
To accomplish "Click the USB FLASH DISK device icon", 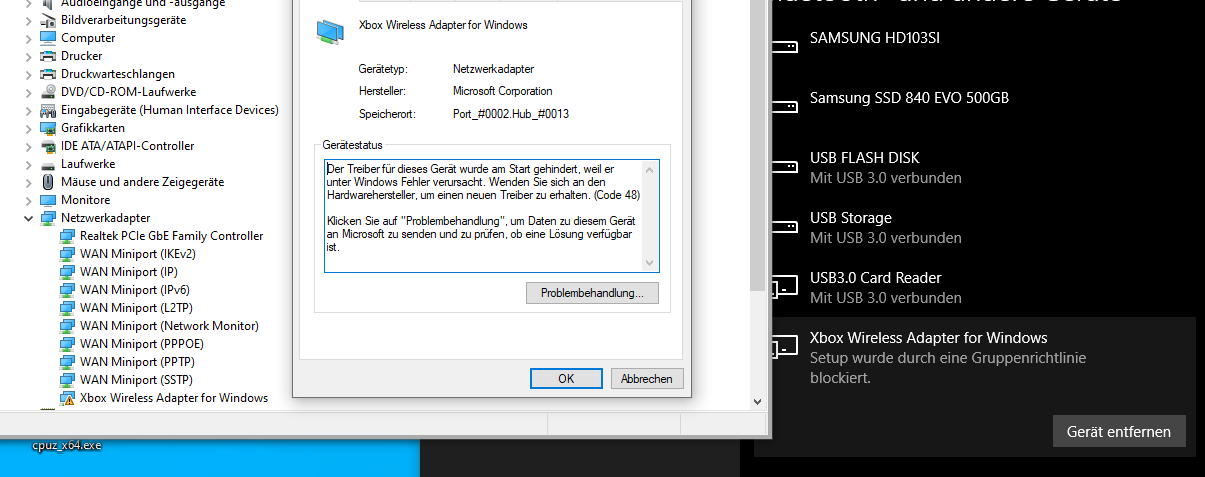I will tap(784, 168).
